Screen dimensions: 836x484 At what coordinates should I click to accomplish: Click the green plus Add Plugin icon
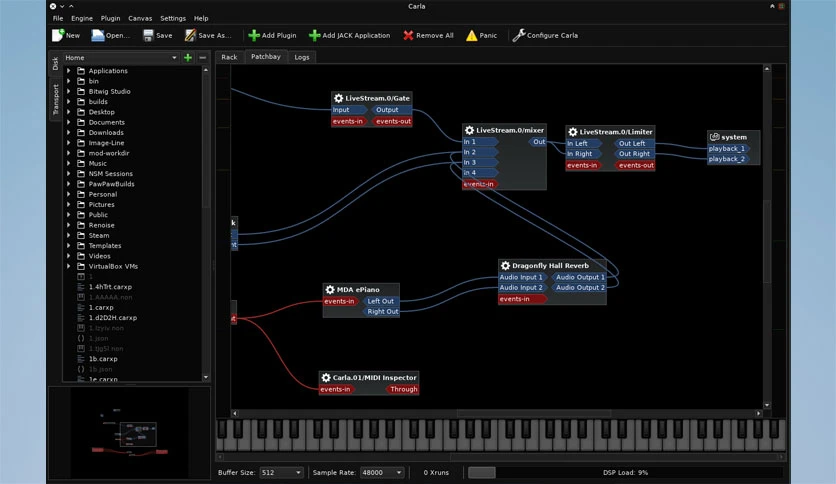[254, 35]
